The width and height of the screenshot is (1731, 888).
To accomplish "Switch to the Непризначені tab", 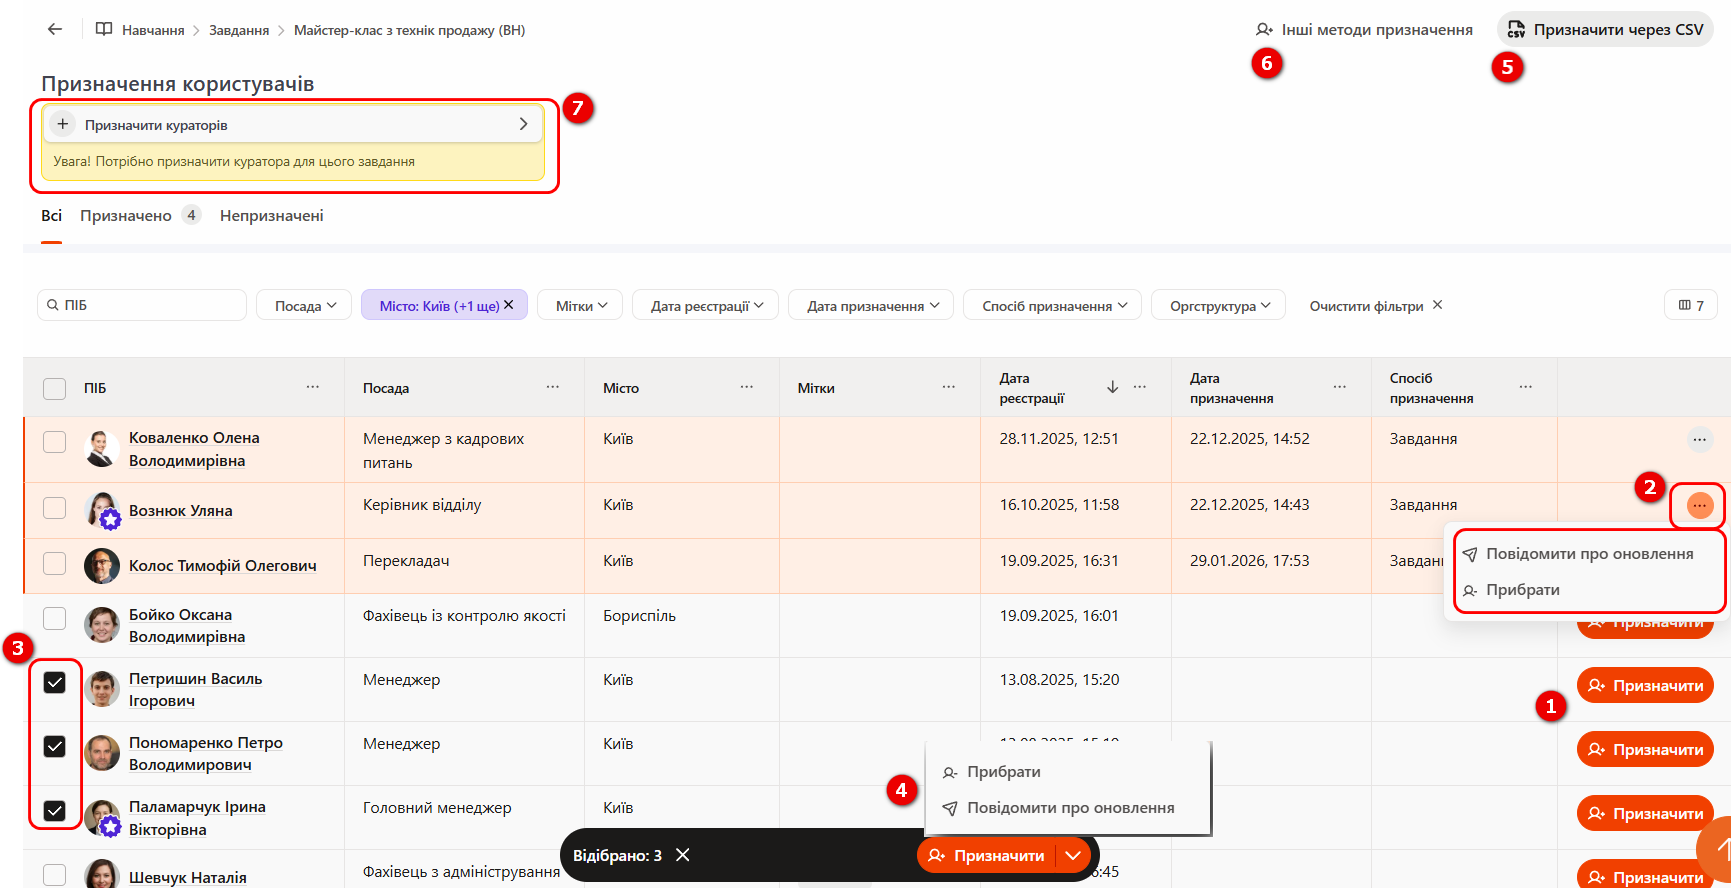I will click(x=271, y=216).
